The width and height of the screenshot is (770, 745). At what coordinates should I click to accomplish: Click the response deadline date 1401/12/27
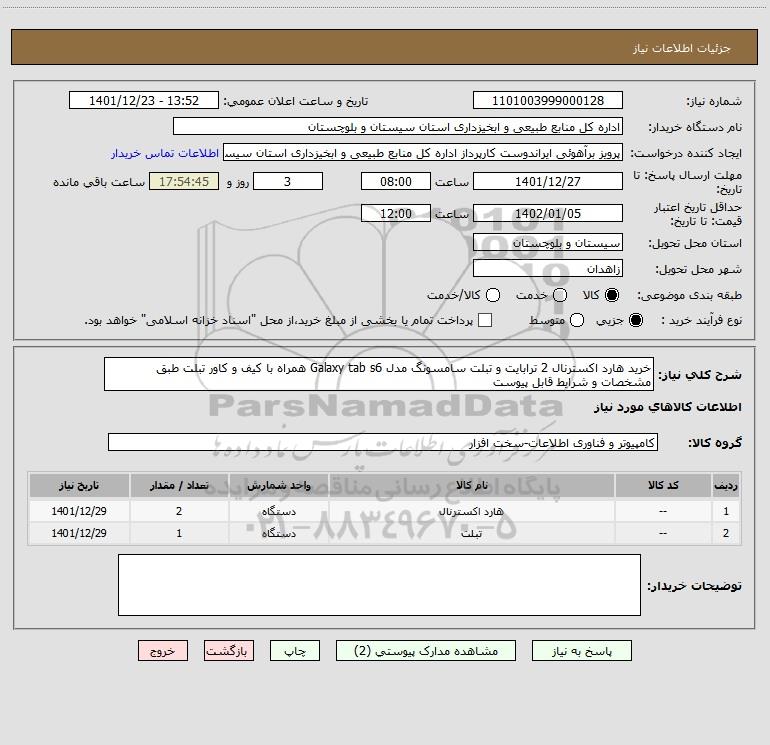coord(548,181)
